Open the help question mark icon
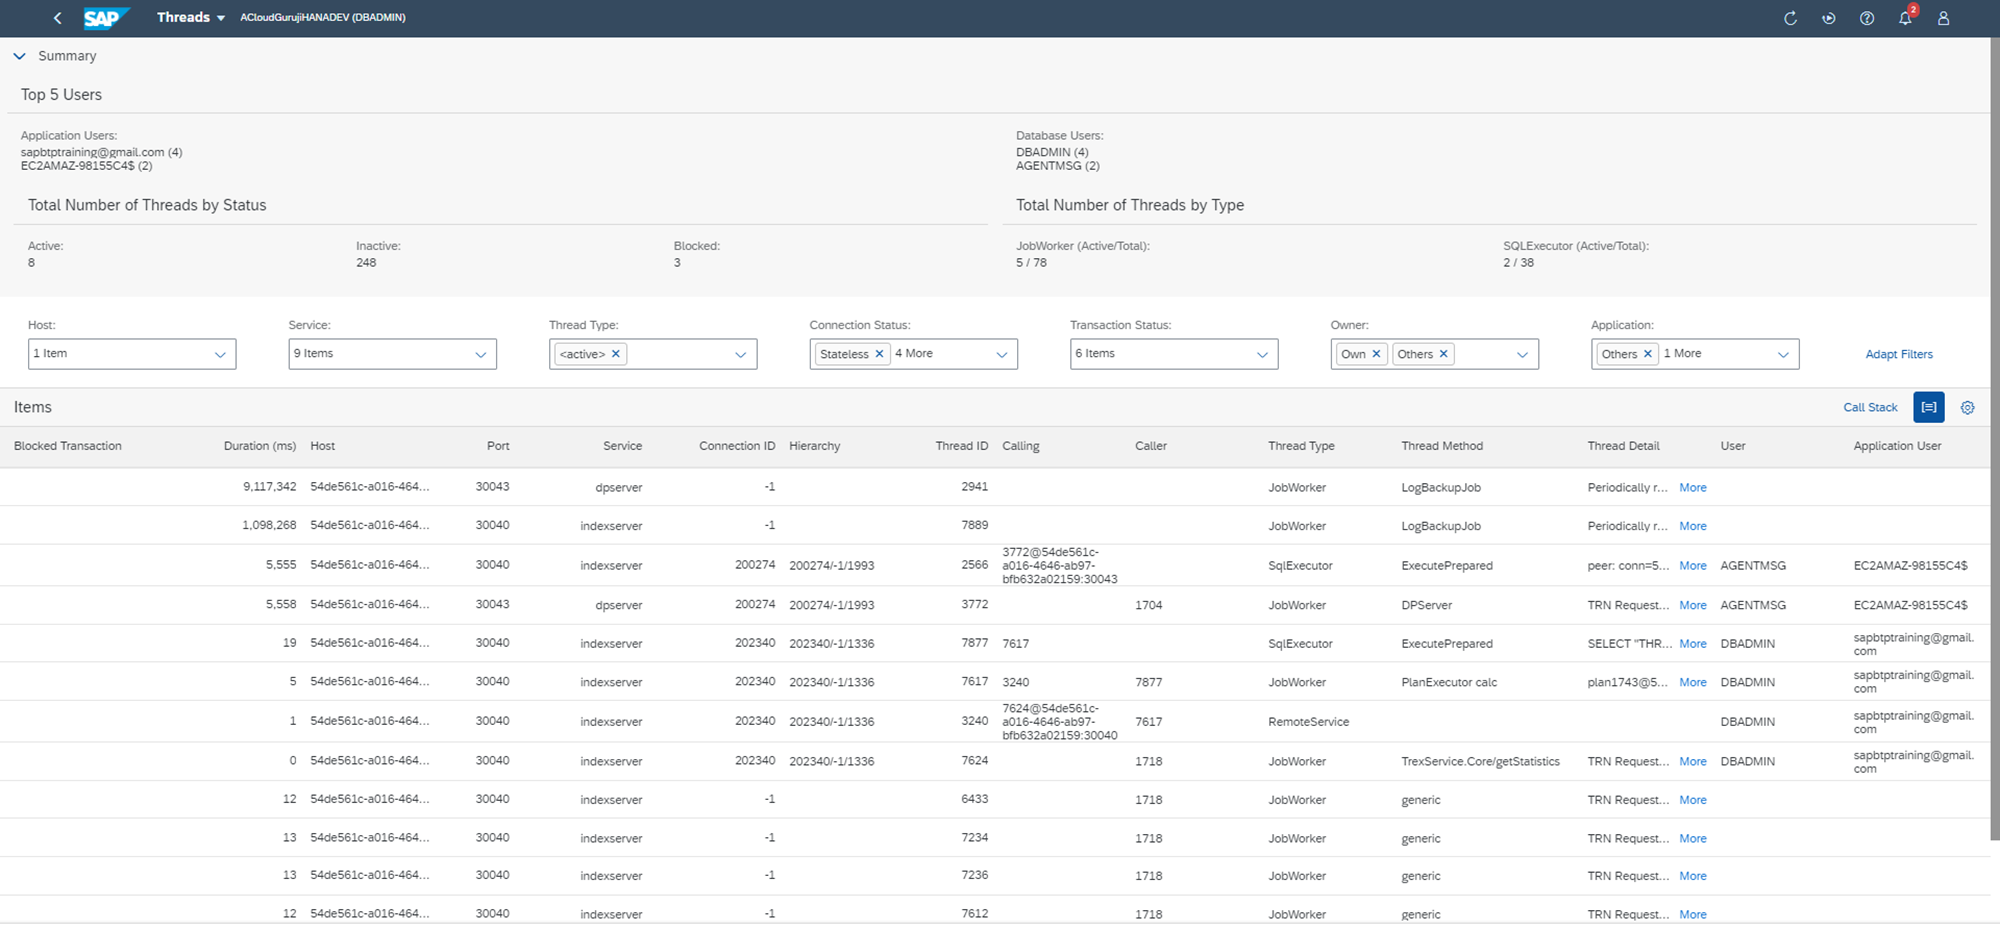Image resolution: width=2000 pixels, height=931 pixels. click(1866, 18)
